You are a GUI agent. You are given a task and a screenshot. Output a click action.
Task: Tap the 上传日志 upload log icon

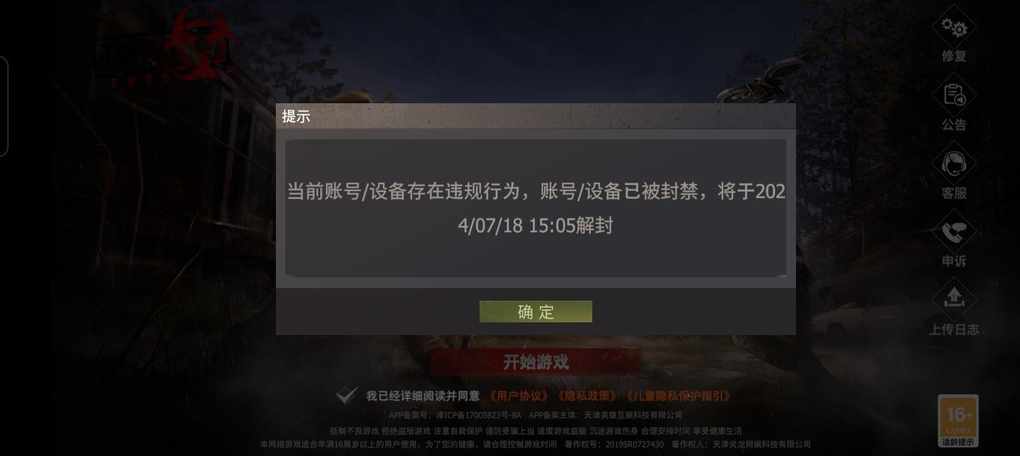954,300
